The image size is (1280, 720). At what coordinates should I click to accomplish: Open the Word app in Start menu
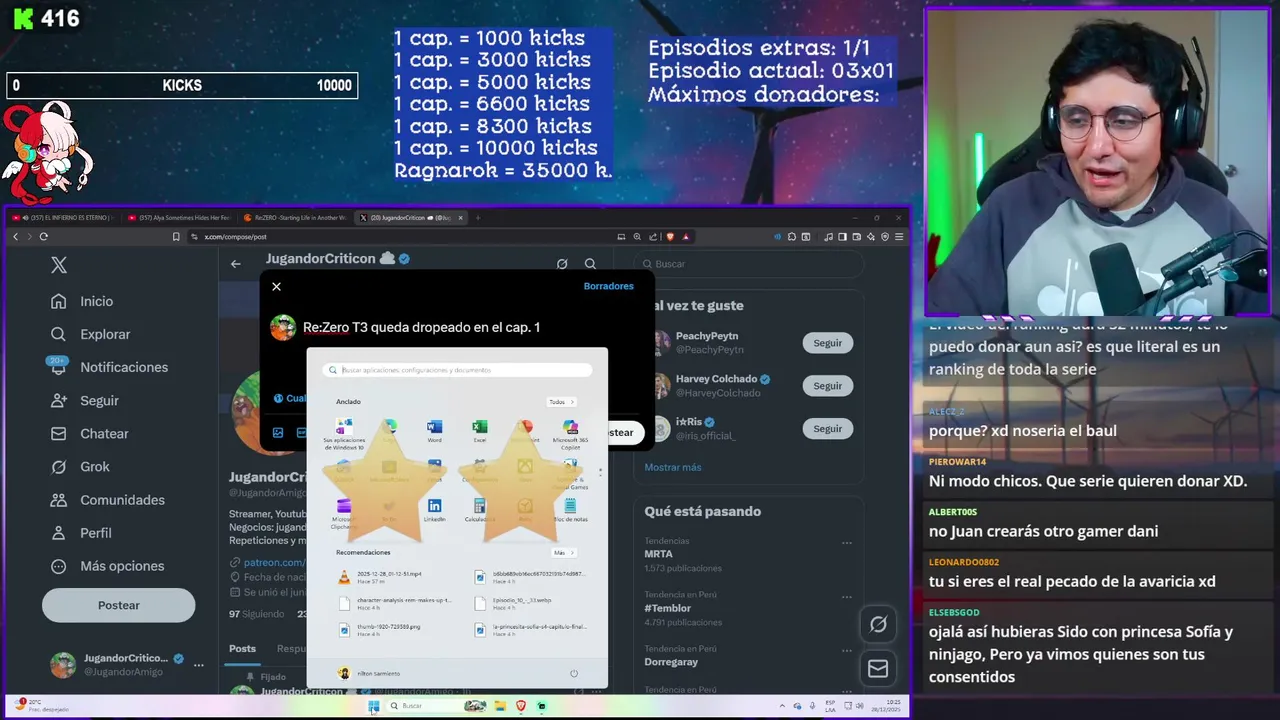click(x=434, y=431)
